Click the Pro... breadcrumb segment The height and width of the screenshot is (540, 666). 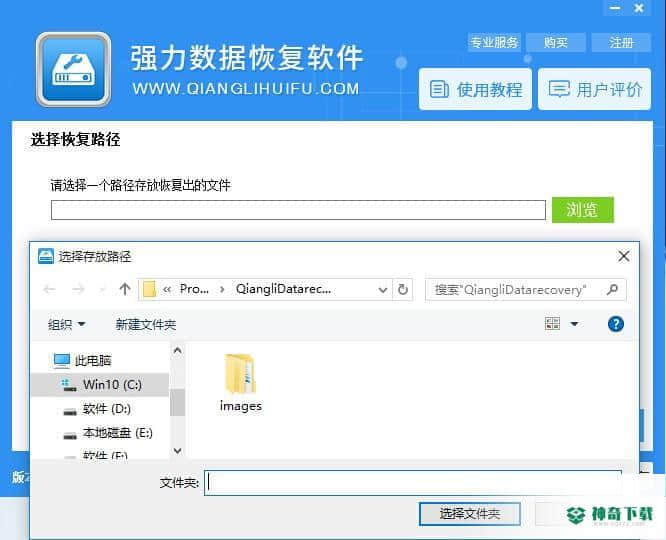point(194,289)
